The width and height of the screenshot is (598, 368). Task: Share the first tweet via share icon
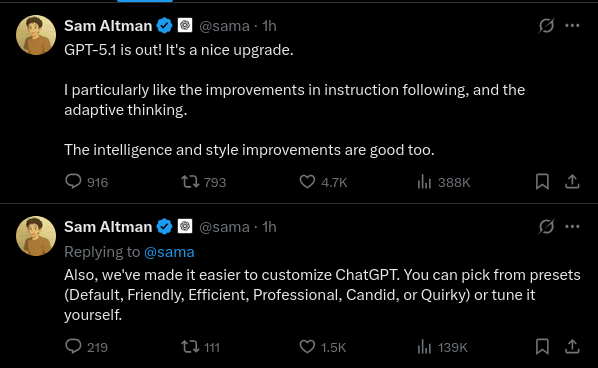tap(572, 182)
